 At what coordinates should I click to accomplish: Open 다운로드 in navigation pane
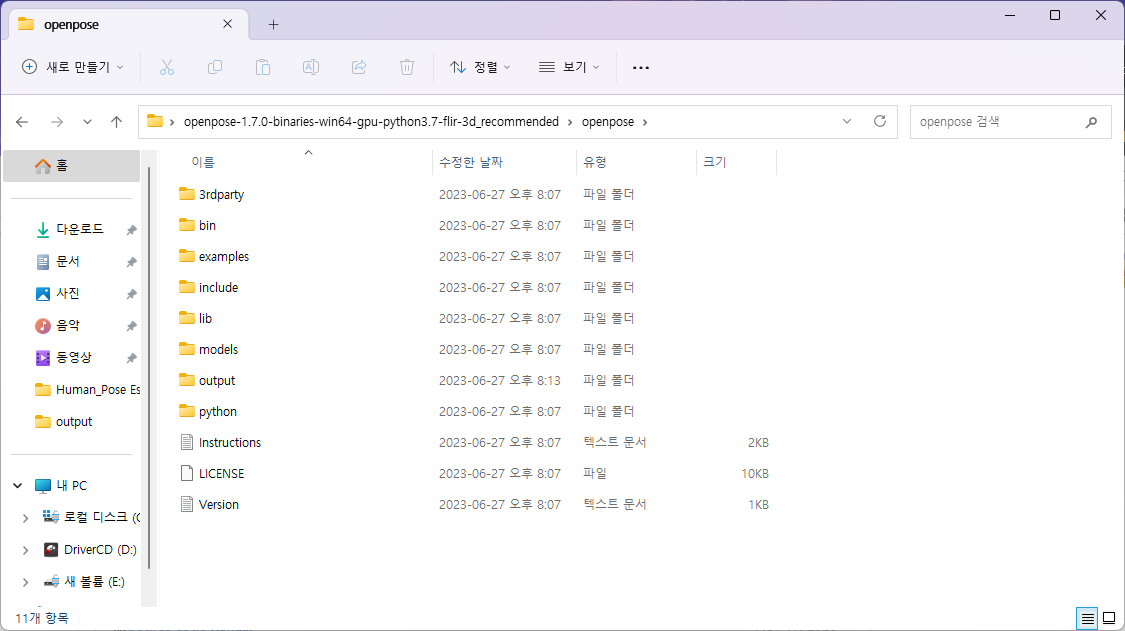click(80, 230)
